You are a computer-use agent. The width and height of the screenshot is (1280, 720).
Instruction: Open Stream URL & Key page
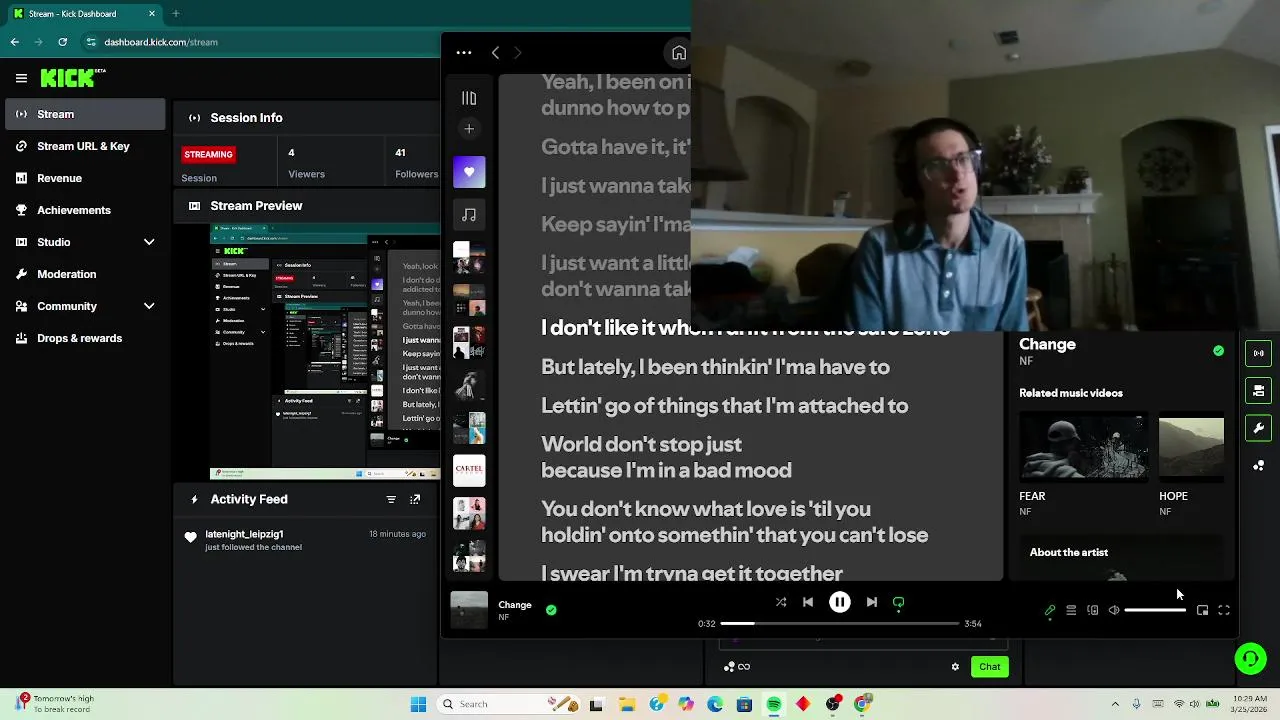[x=85, y=146]
